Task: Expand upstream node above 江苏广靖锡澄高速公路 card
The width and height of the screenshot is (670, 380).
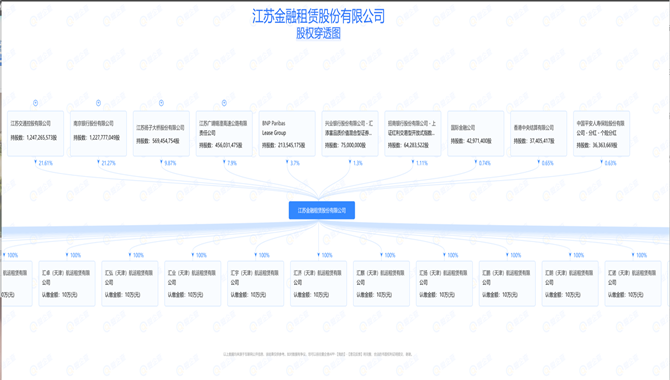Action: pos(224,103)
